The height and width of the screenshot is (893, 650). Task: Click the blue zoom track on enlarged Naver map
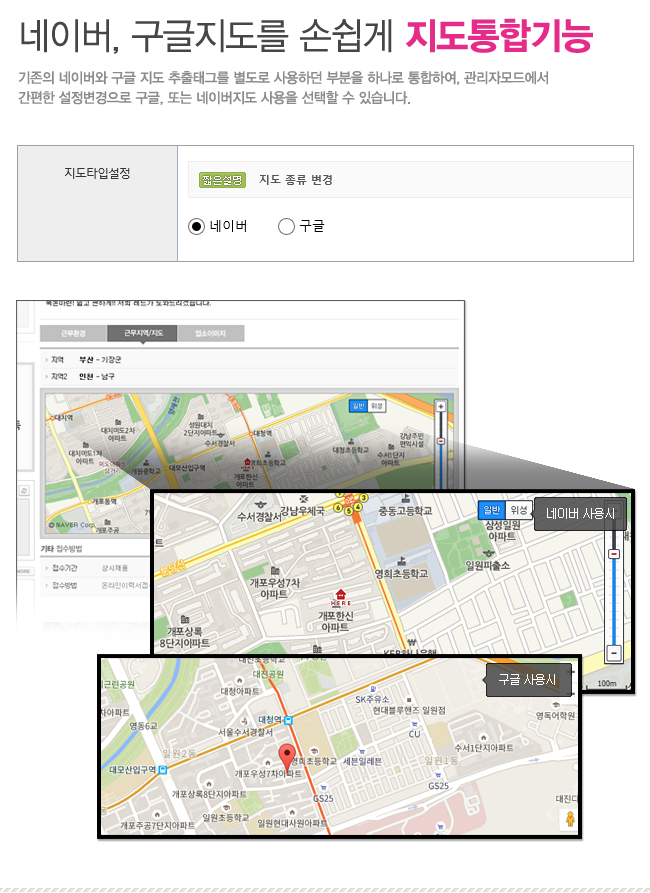point(614,601)
